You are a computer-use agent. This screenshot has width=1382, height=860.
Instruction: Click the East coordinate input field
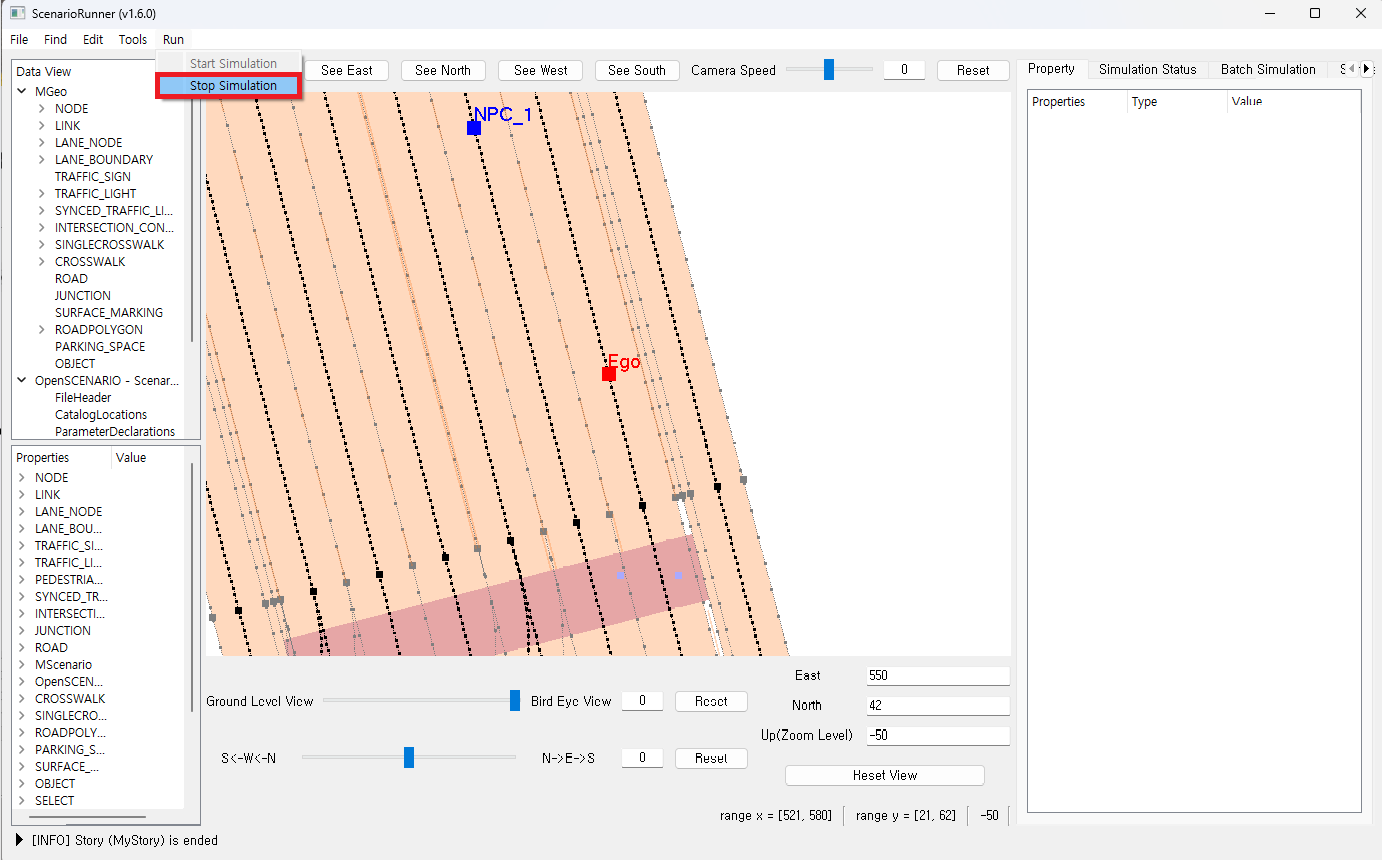pyautogui.click(x=937, y=676)
